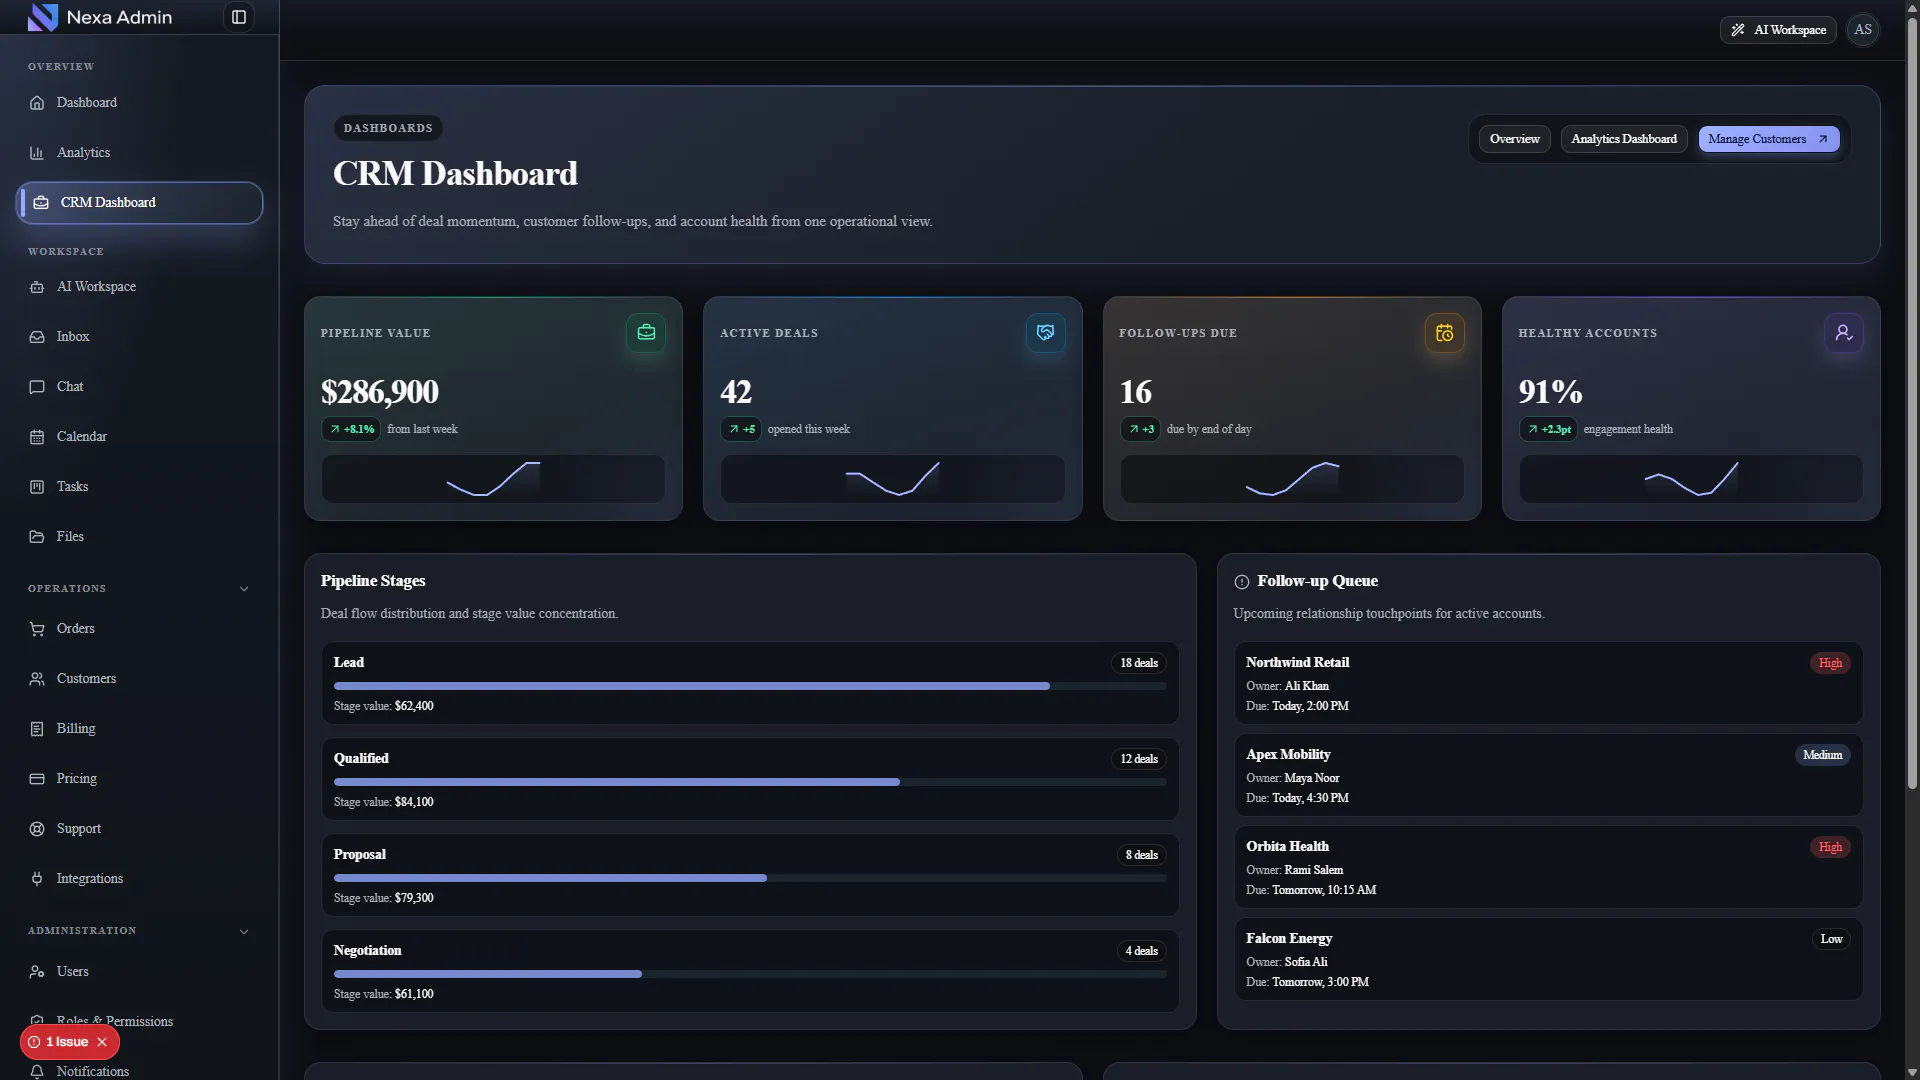Click the 8 deals badge

[x=1141, y=855]
